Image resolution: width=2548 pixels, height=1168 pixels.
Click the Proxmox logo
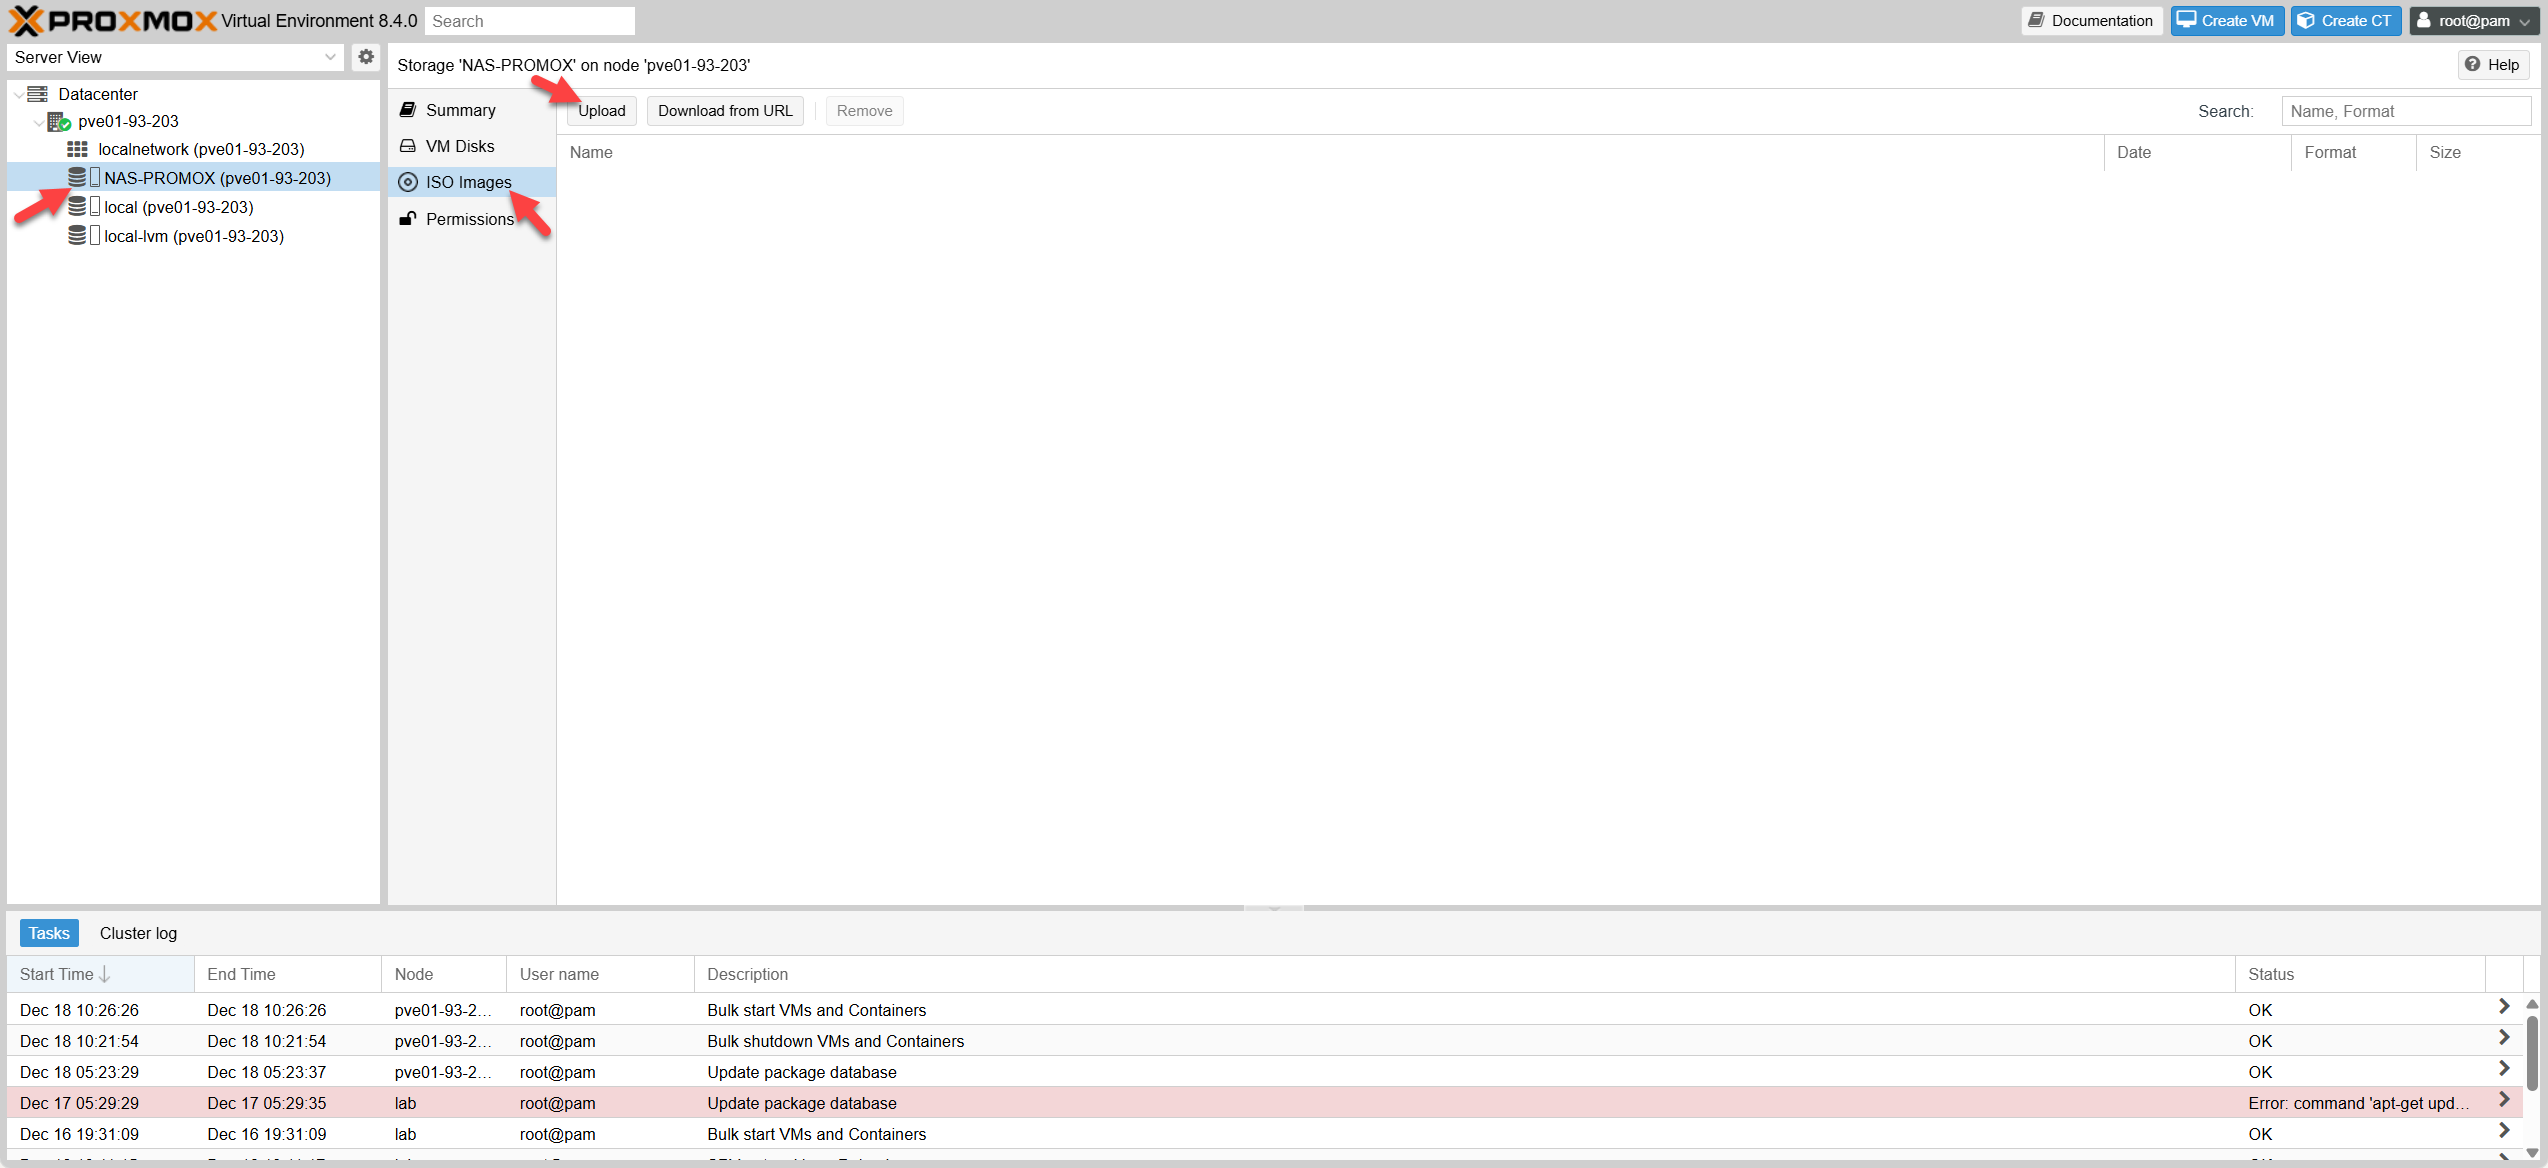[110, 20]
